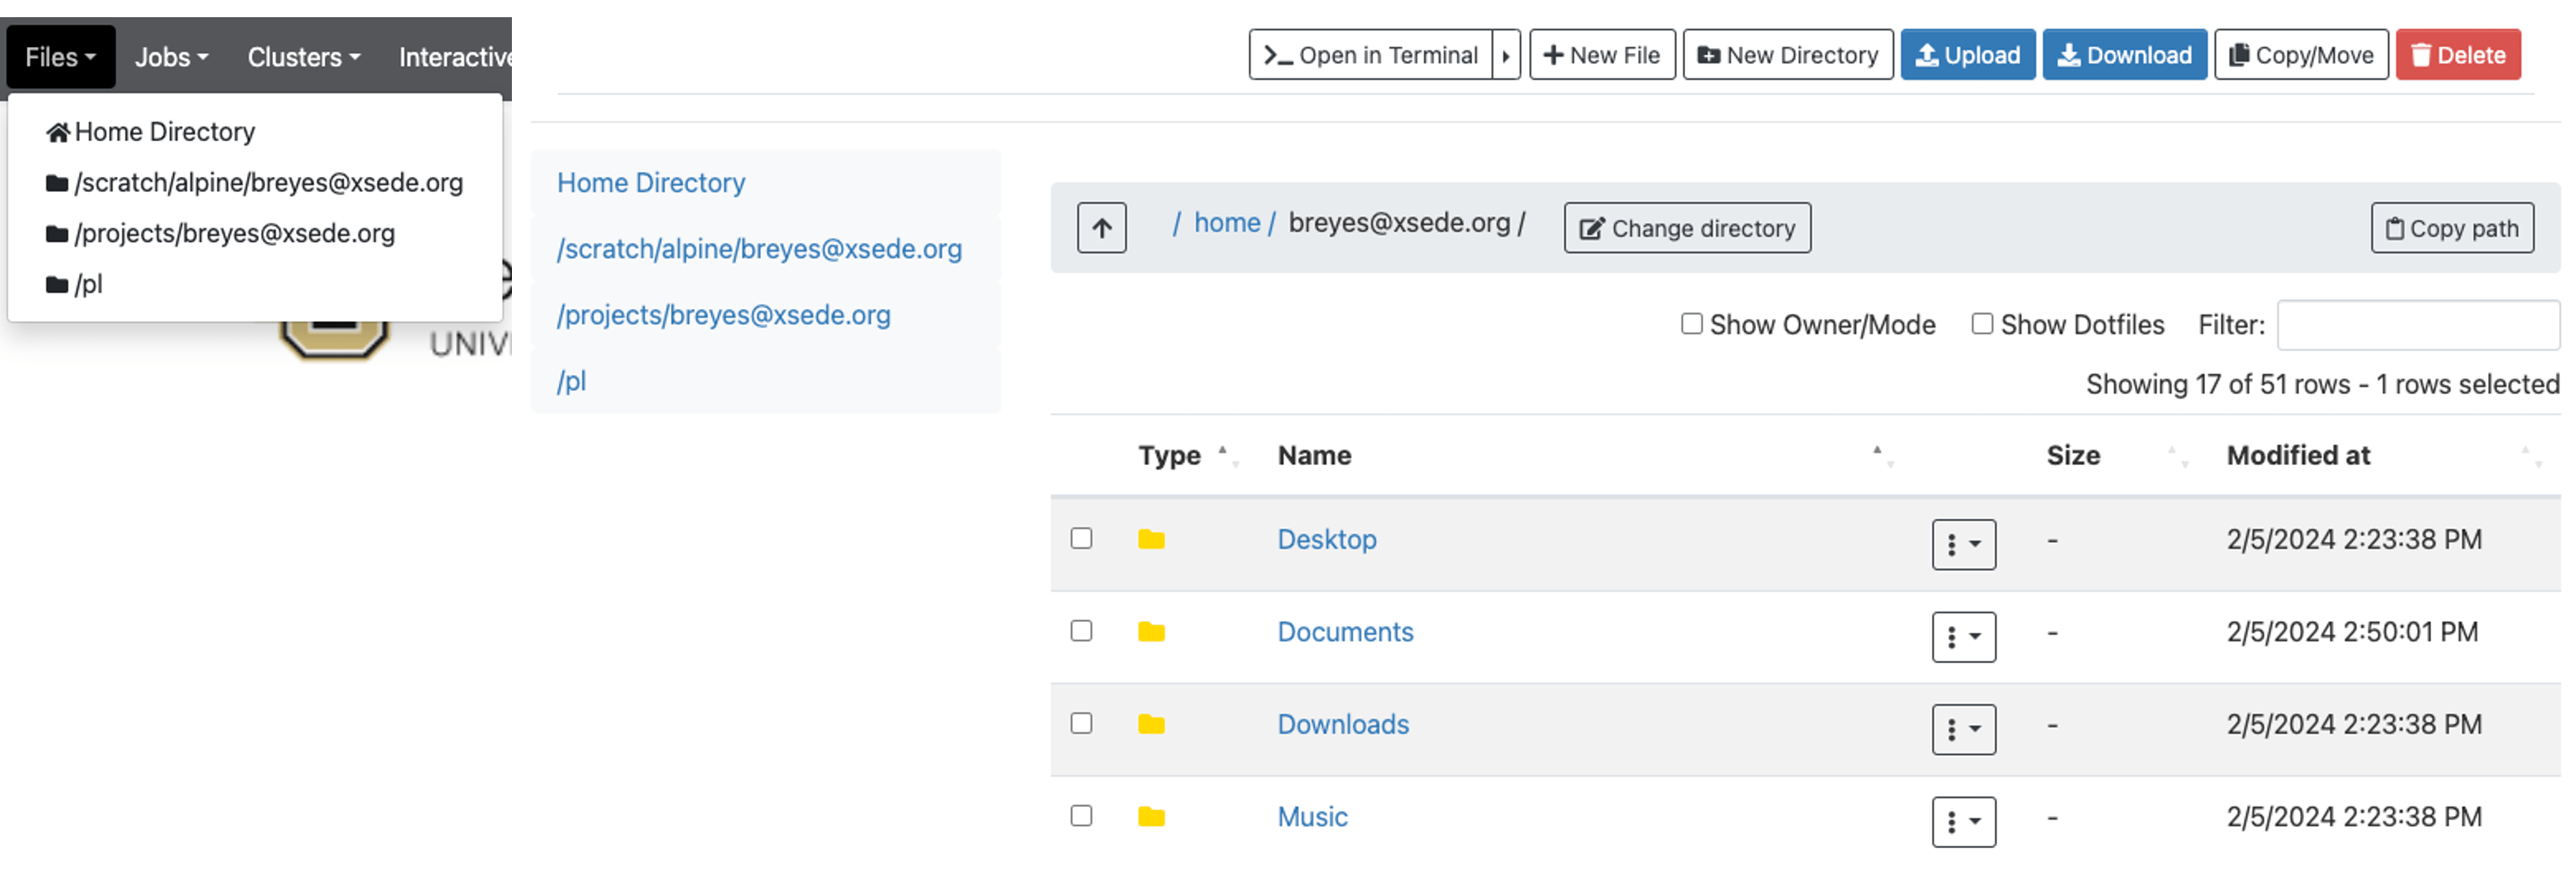Expand the Open in Terminal arrow dropdown

pyautogui.click(x=1505, y=55)
